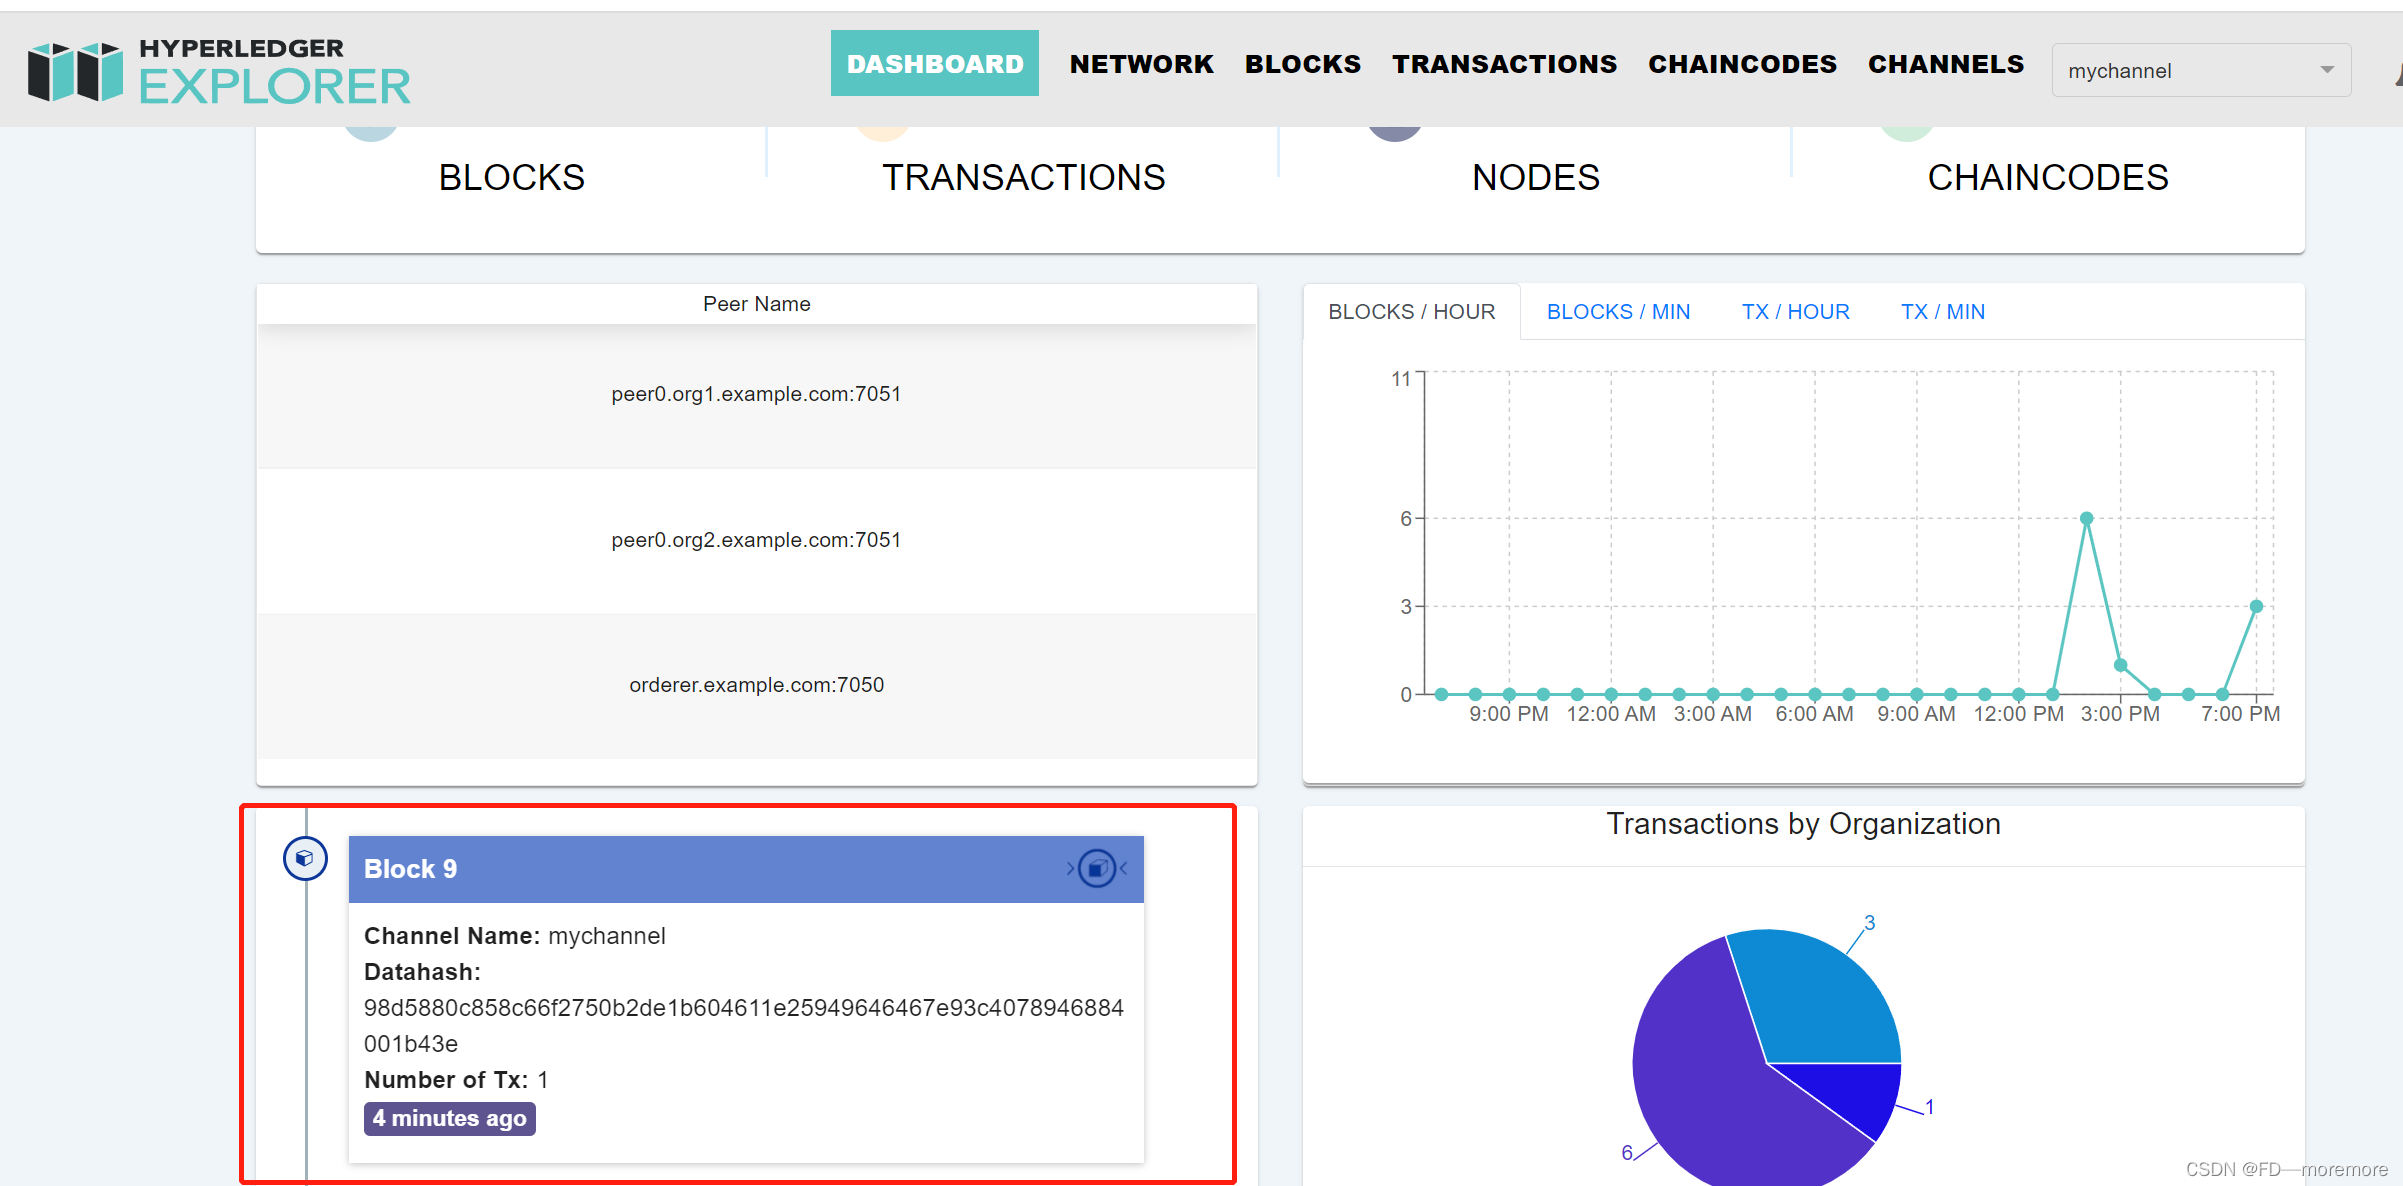Click the block cube icon on timeline
The width and height of the screenshot is (2403, 1186).
click(305, 858)
